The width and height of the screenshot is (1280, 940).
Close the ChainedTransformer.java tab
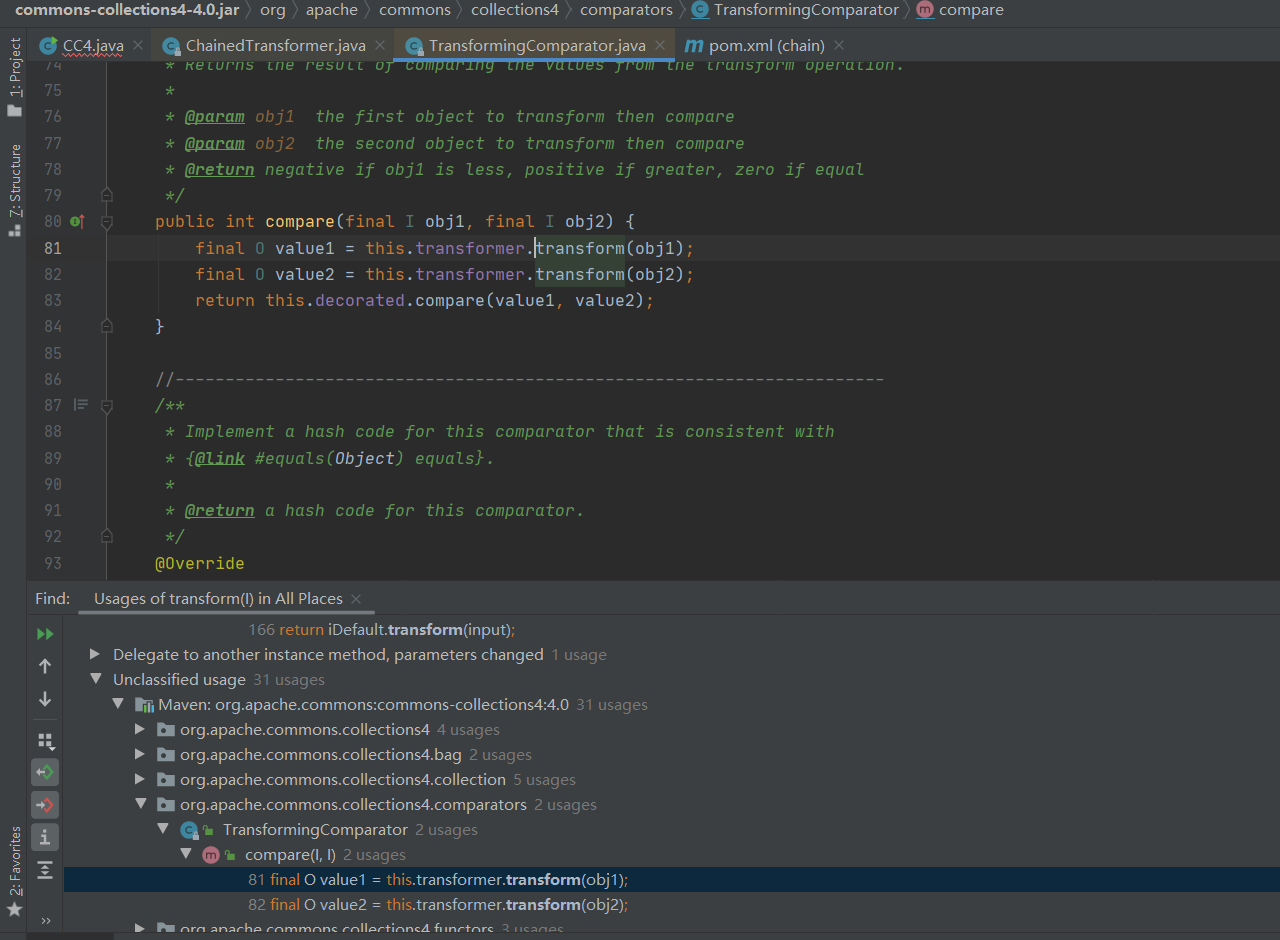pos(379,45)
